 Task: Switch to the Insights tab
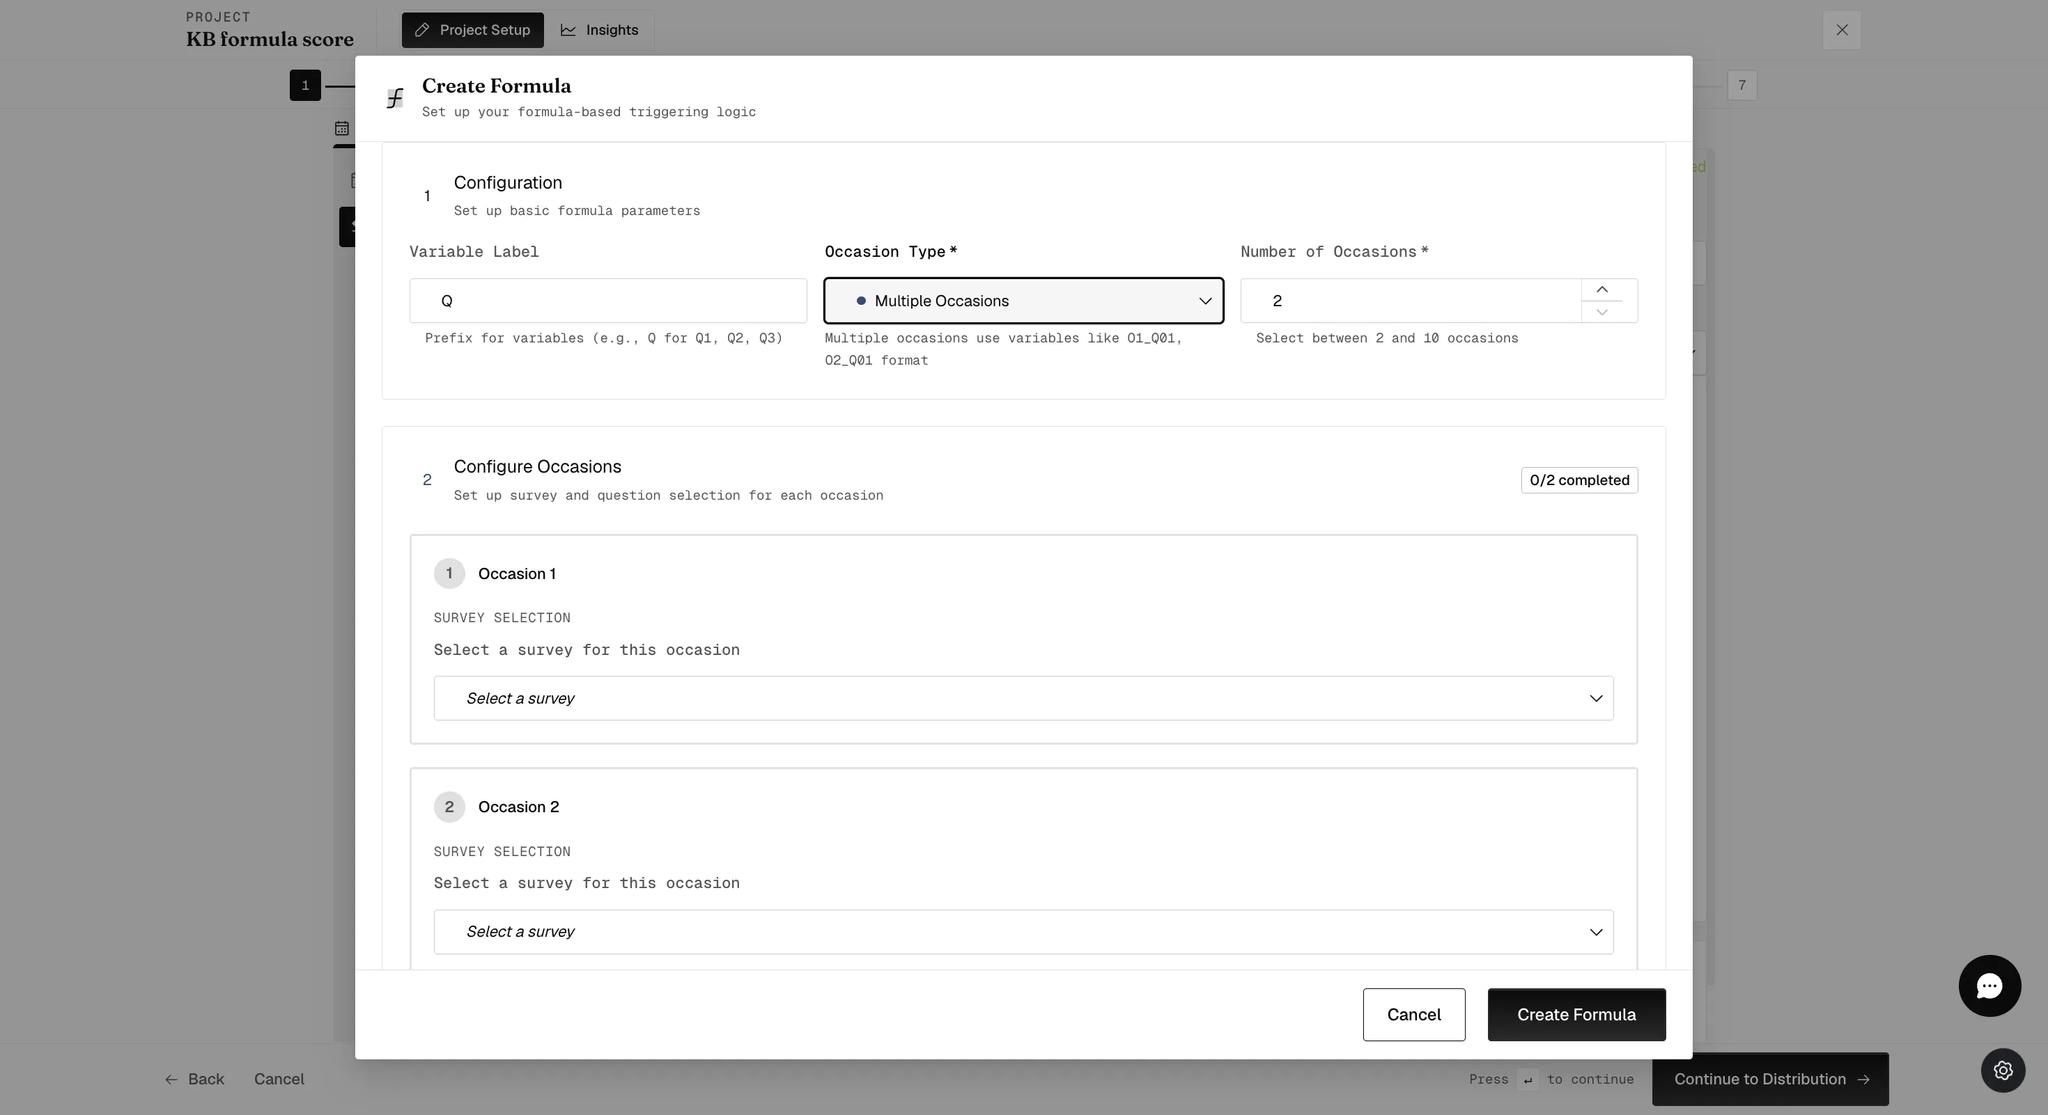pos(599,30)
